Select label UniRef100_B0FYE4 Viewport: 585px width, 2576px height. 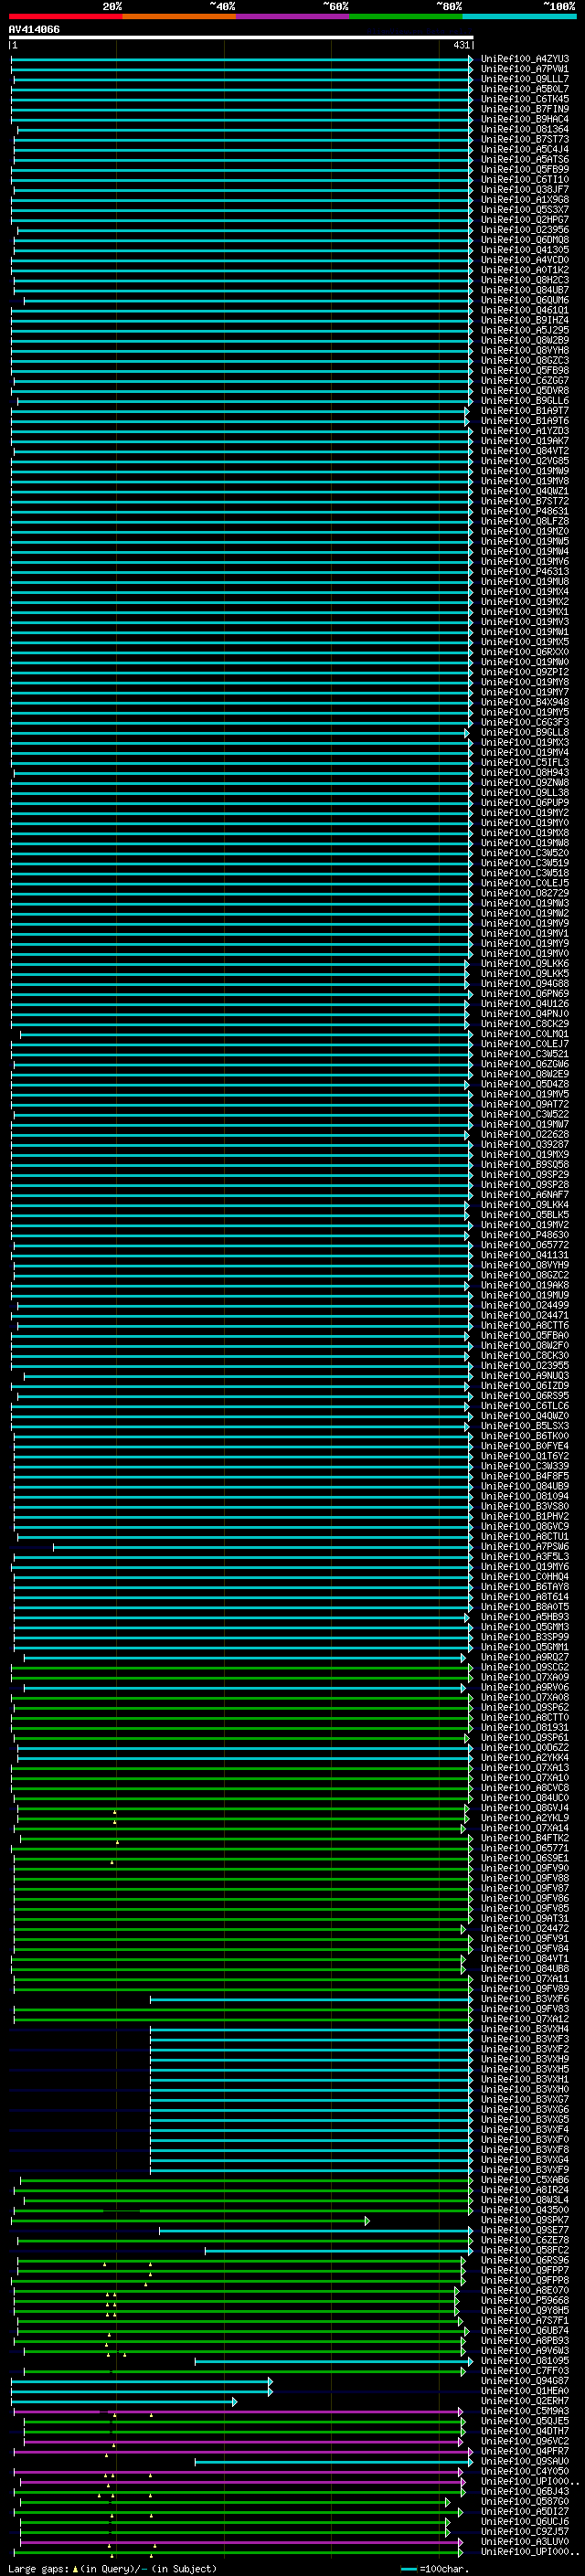click(525, 1446)
